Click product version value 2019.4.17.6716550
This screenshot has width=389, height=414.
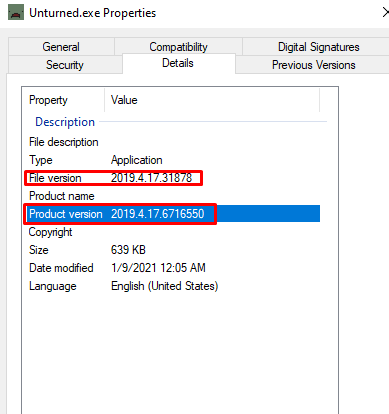(x=157, y=214)
